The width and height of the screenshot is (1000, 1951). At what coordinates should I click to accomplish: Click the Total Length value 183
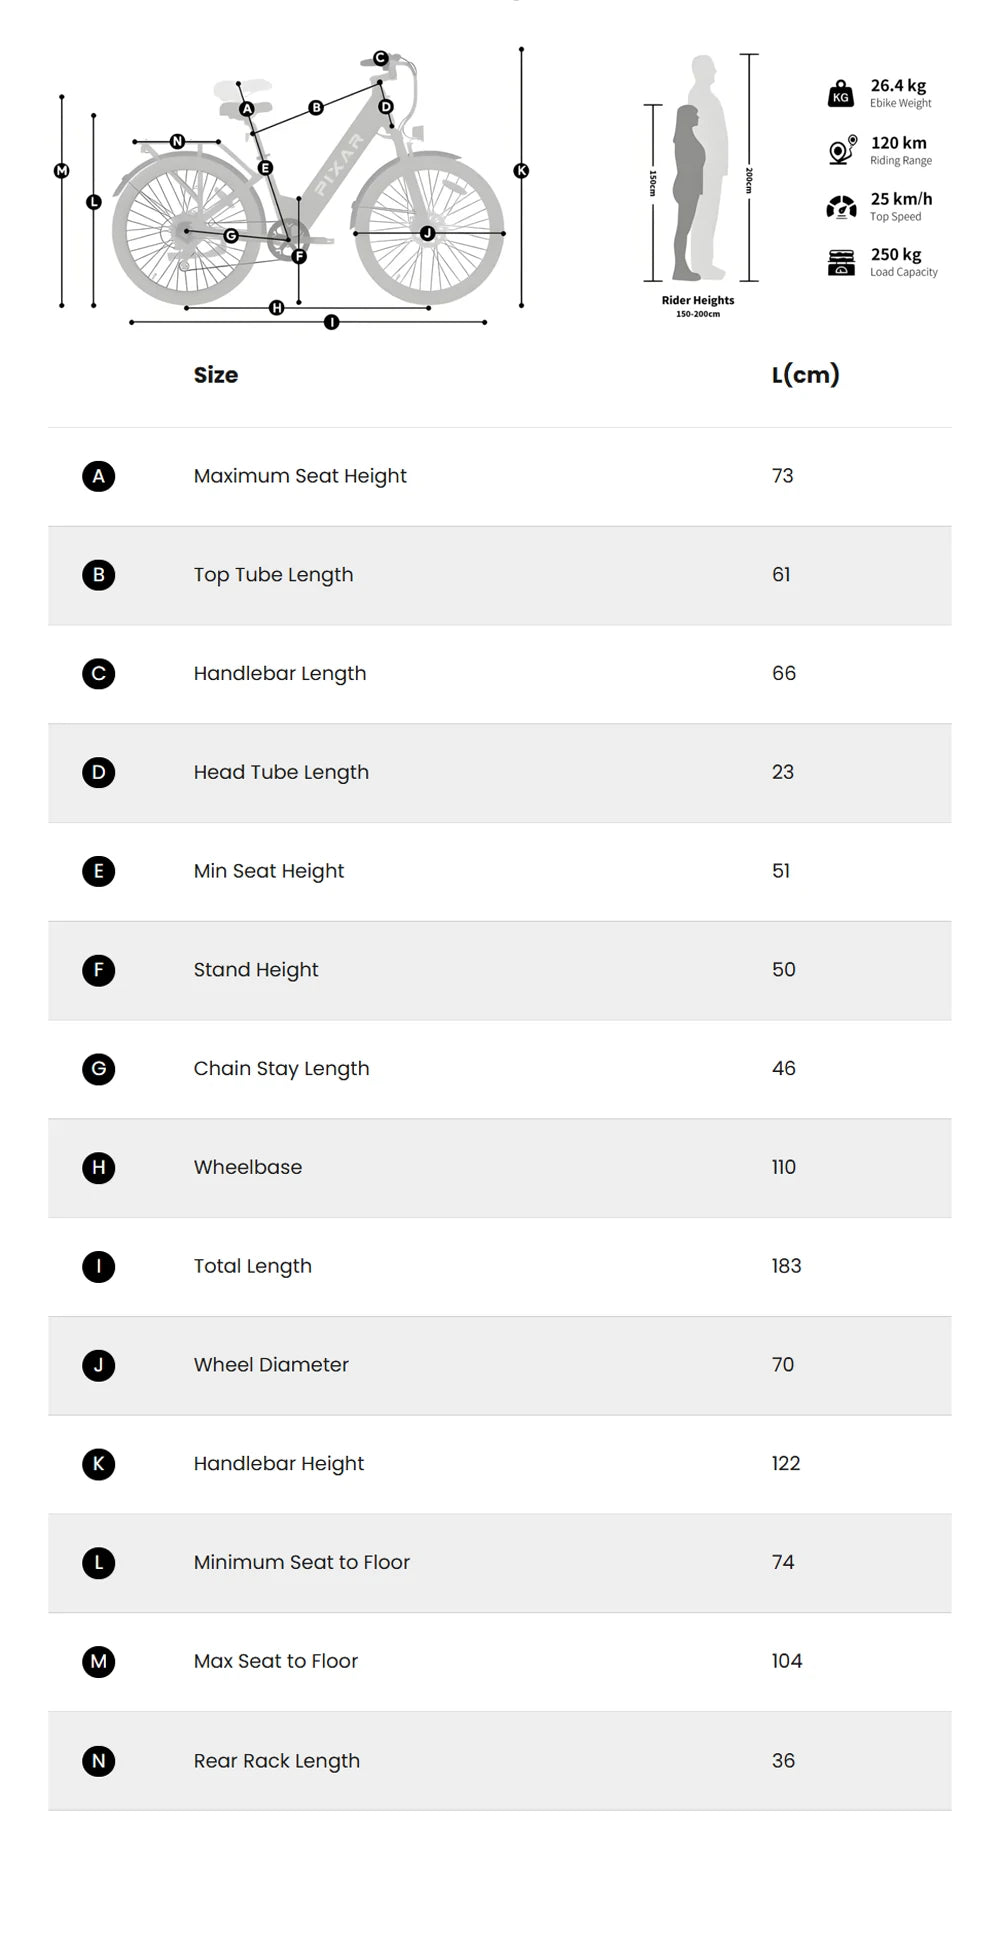pos(786,1266)
